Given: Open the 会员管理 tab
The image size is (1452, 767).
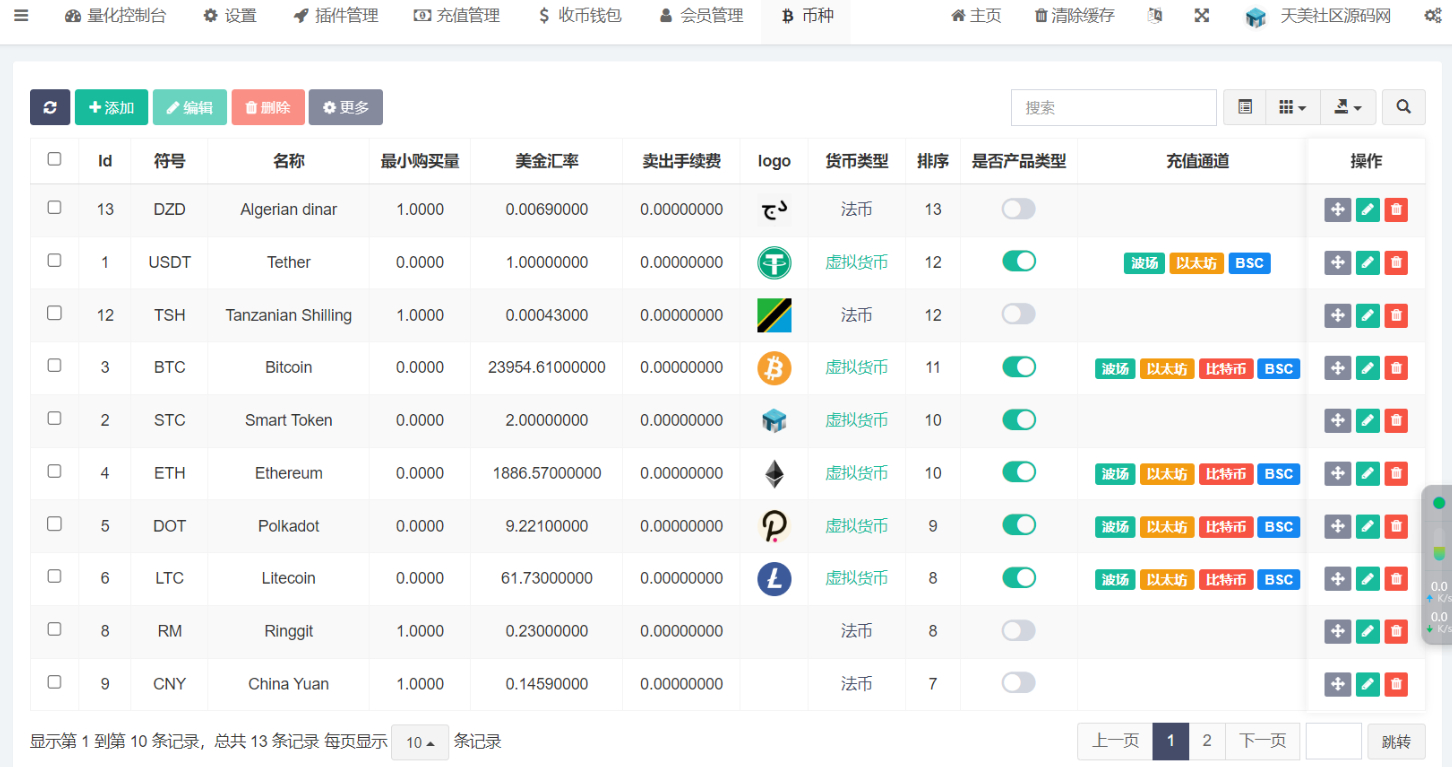Looking at the screenshot, I should pos(701,16).
